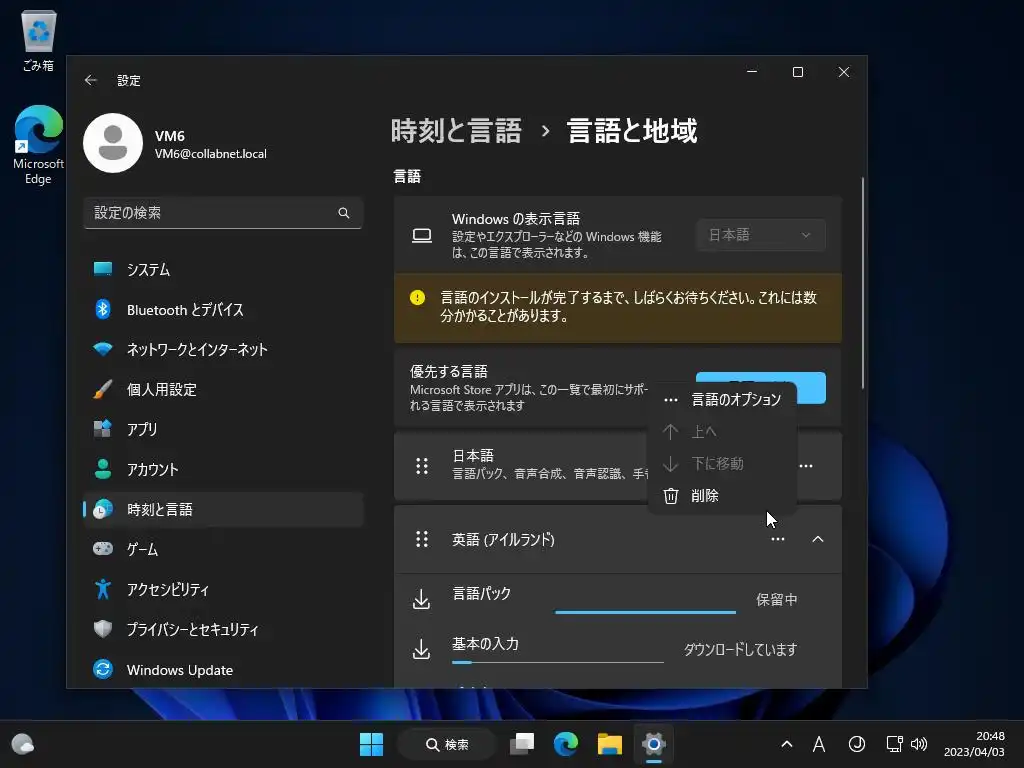Click the IME mode tray icon
The height and width of the screenshot is (768, 1024).
click(x=856, y=744)
